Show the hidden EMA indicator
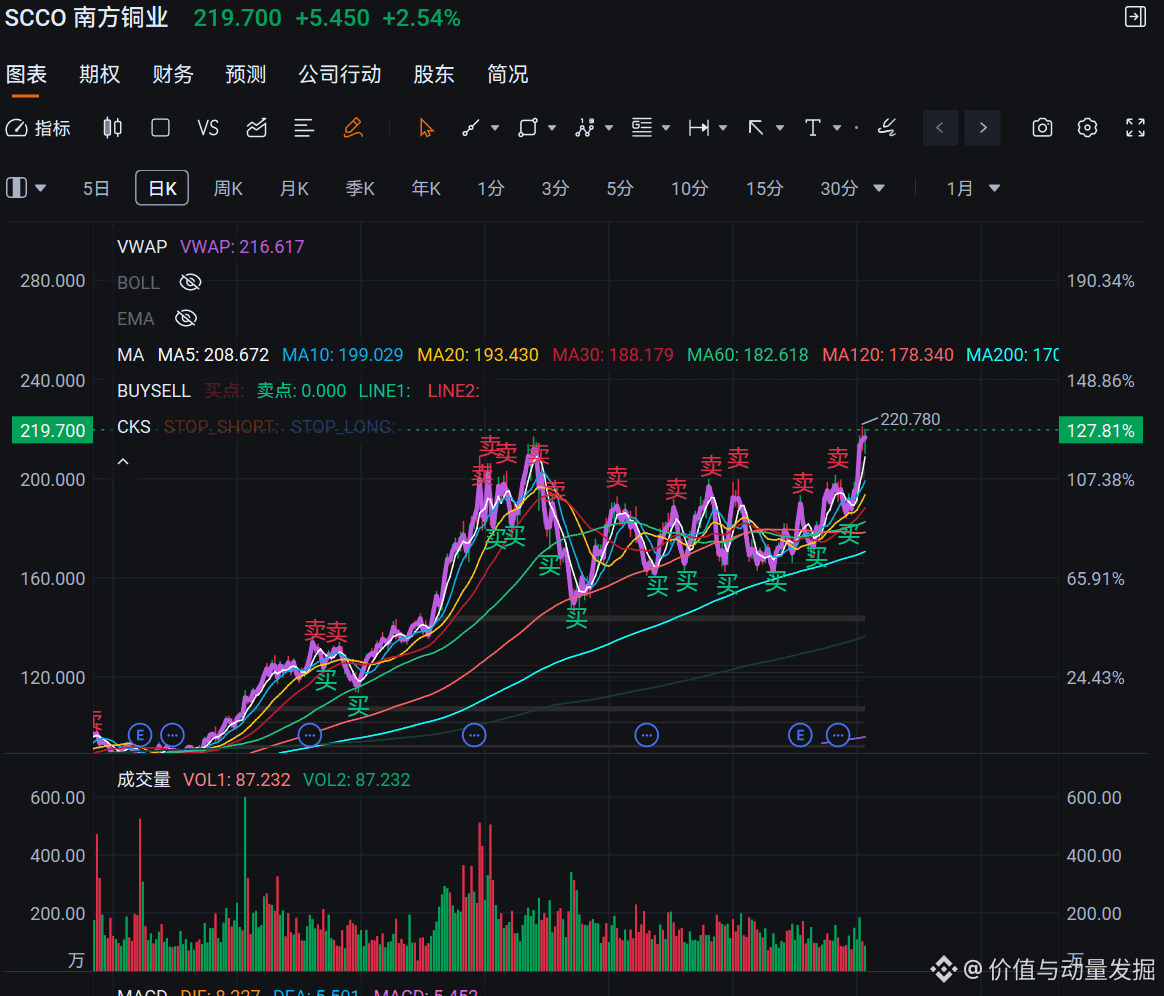This screenshot has width=1164, height=996. tap(186, 318)
